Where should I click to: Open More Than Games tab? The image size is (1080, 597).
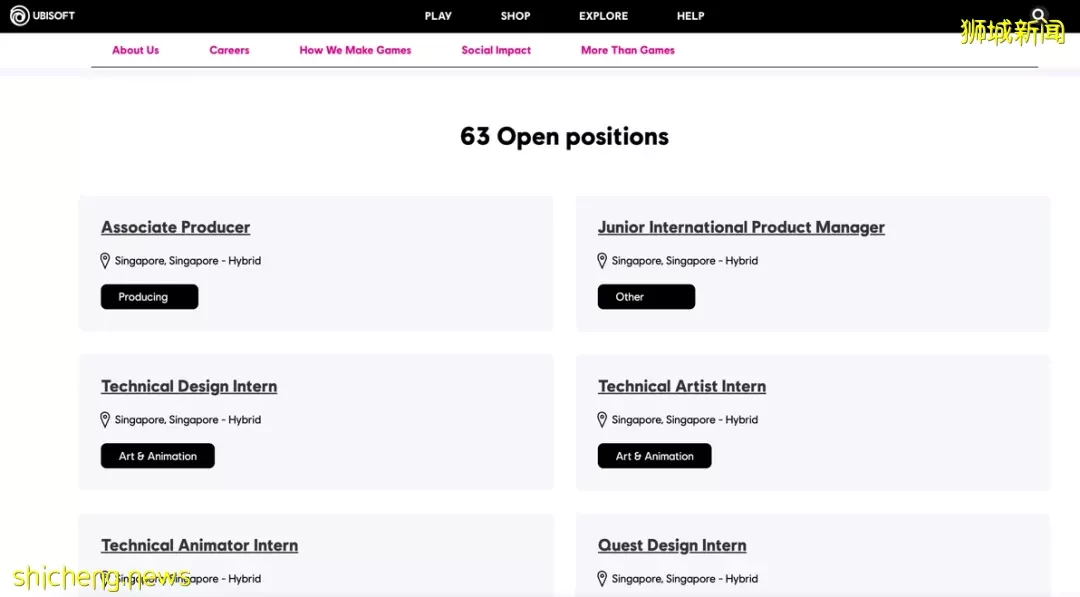[627, 50]
